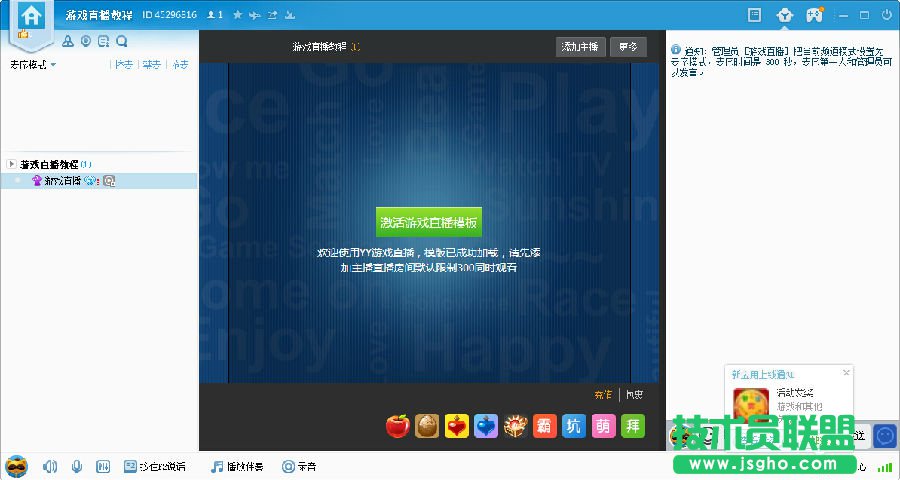Click the star favorite channel icon

(238, 15)
